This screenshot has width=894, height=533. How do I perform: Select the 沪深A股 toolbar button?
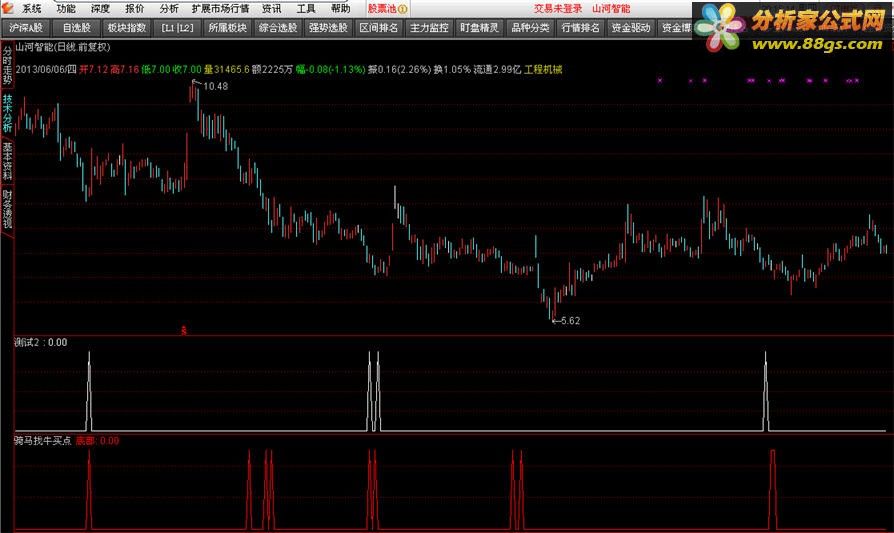click(26, 27)
